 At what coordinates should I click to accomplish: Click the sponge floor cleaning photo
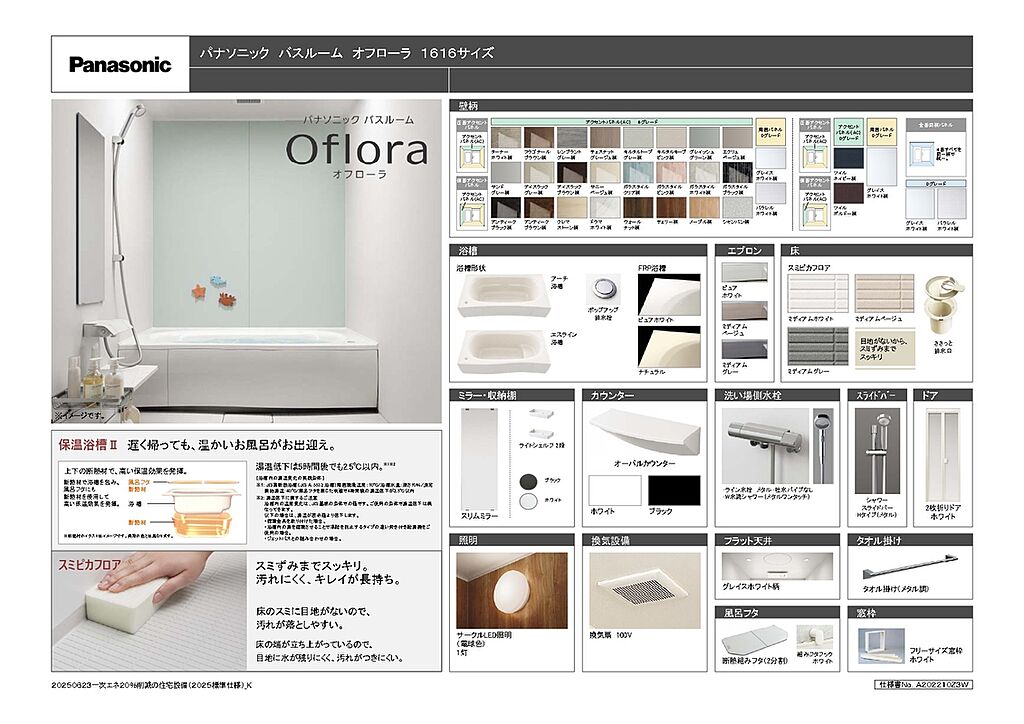(x=149, y=610)
